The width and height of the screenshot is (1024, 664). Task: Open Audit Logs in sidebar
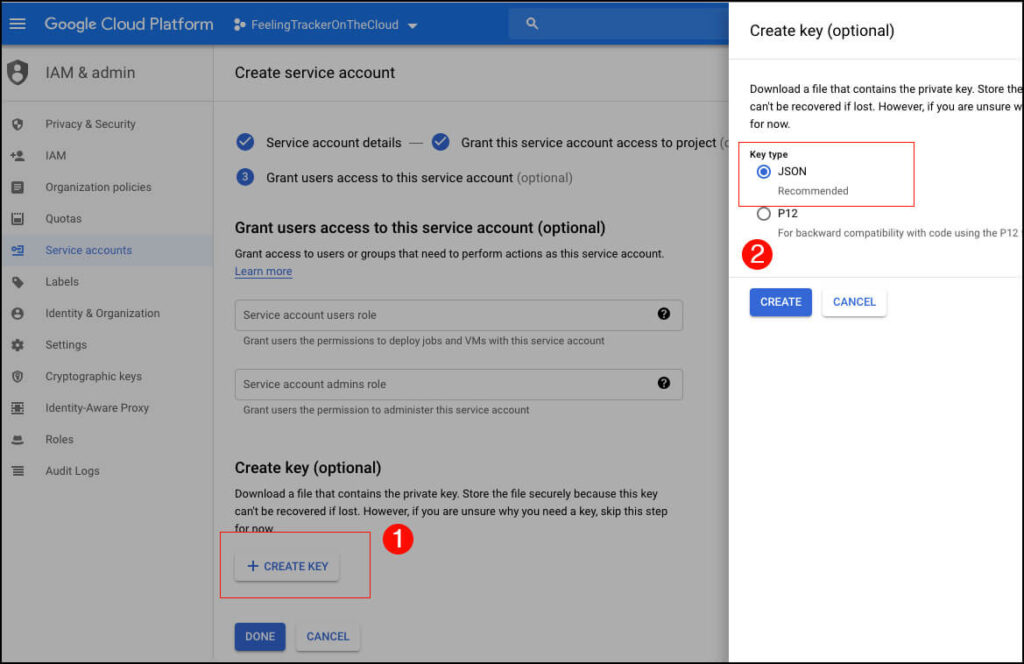pyautogui.click(x=72, y=471)
